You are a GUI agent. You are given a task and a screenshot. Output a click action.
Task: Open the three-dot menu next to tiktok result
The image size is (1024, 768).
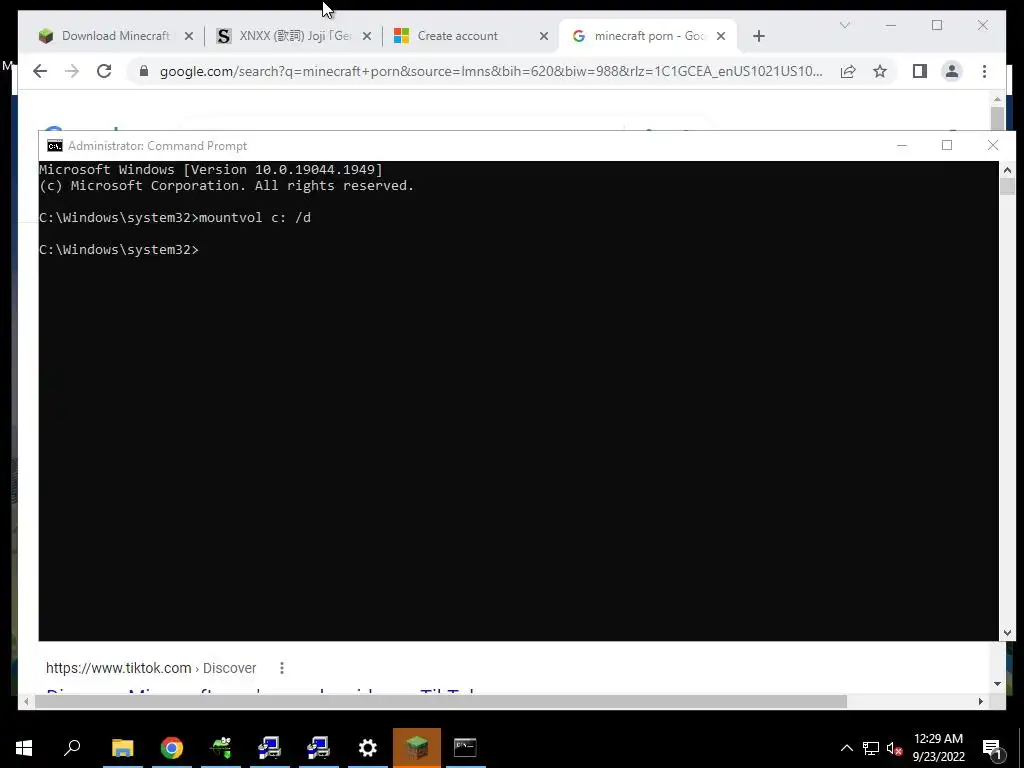pyautogui.click(x=281, y=668)
